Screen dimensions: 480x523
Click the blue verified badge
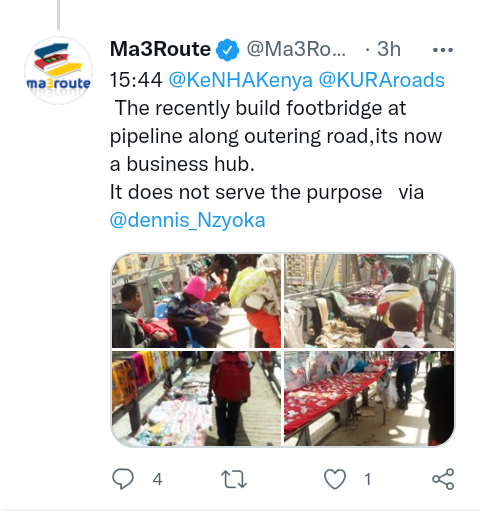(x=227, y=50)
